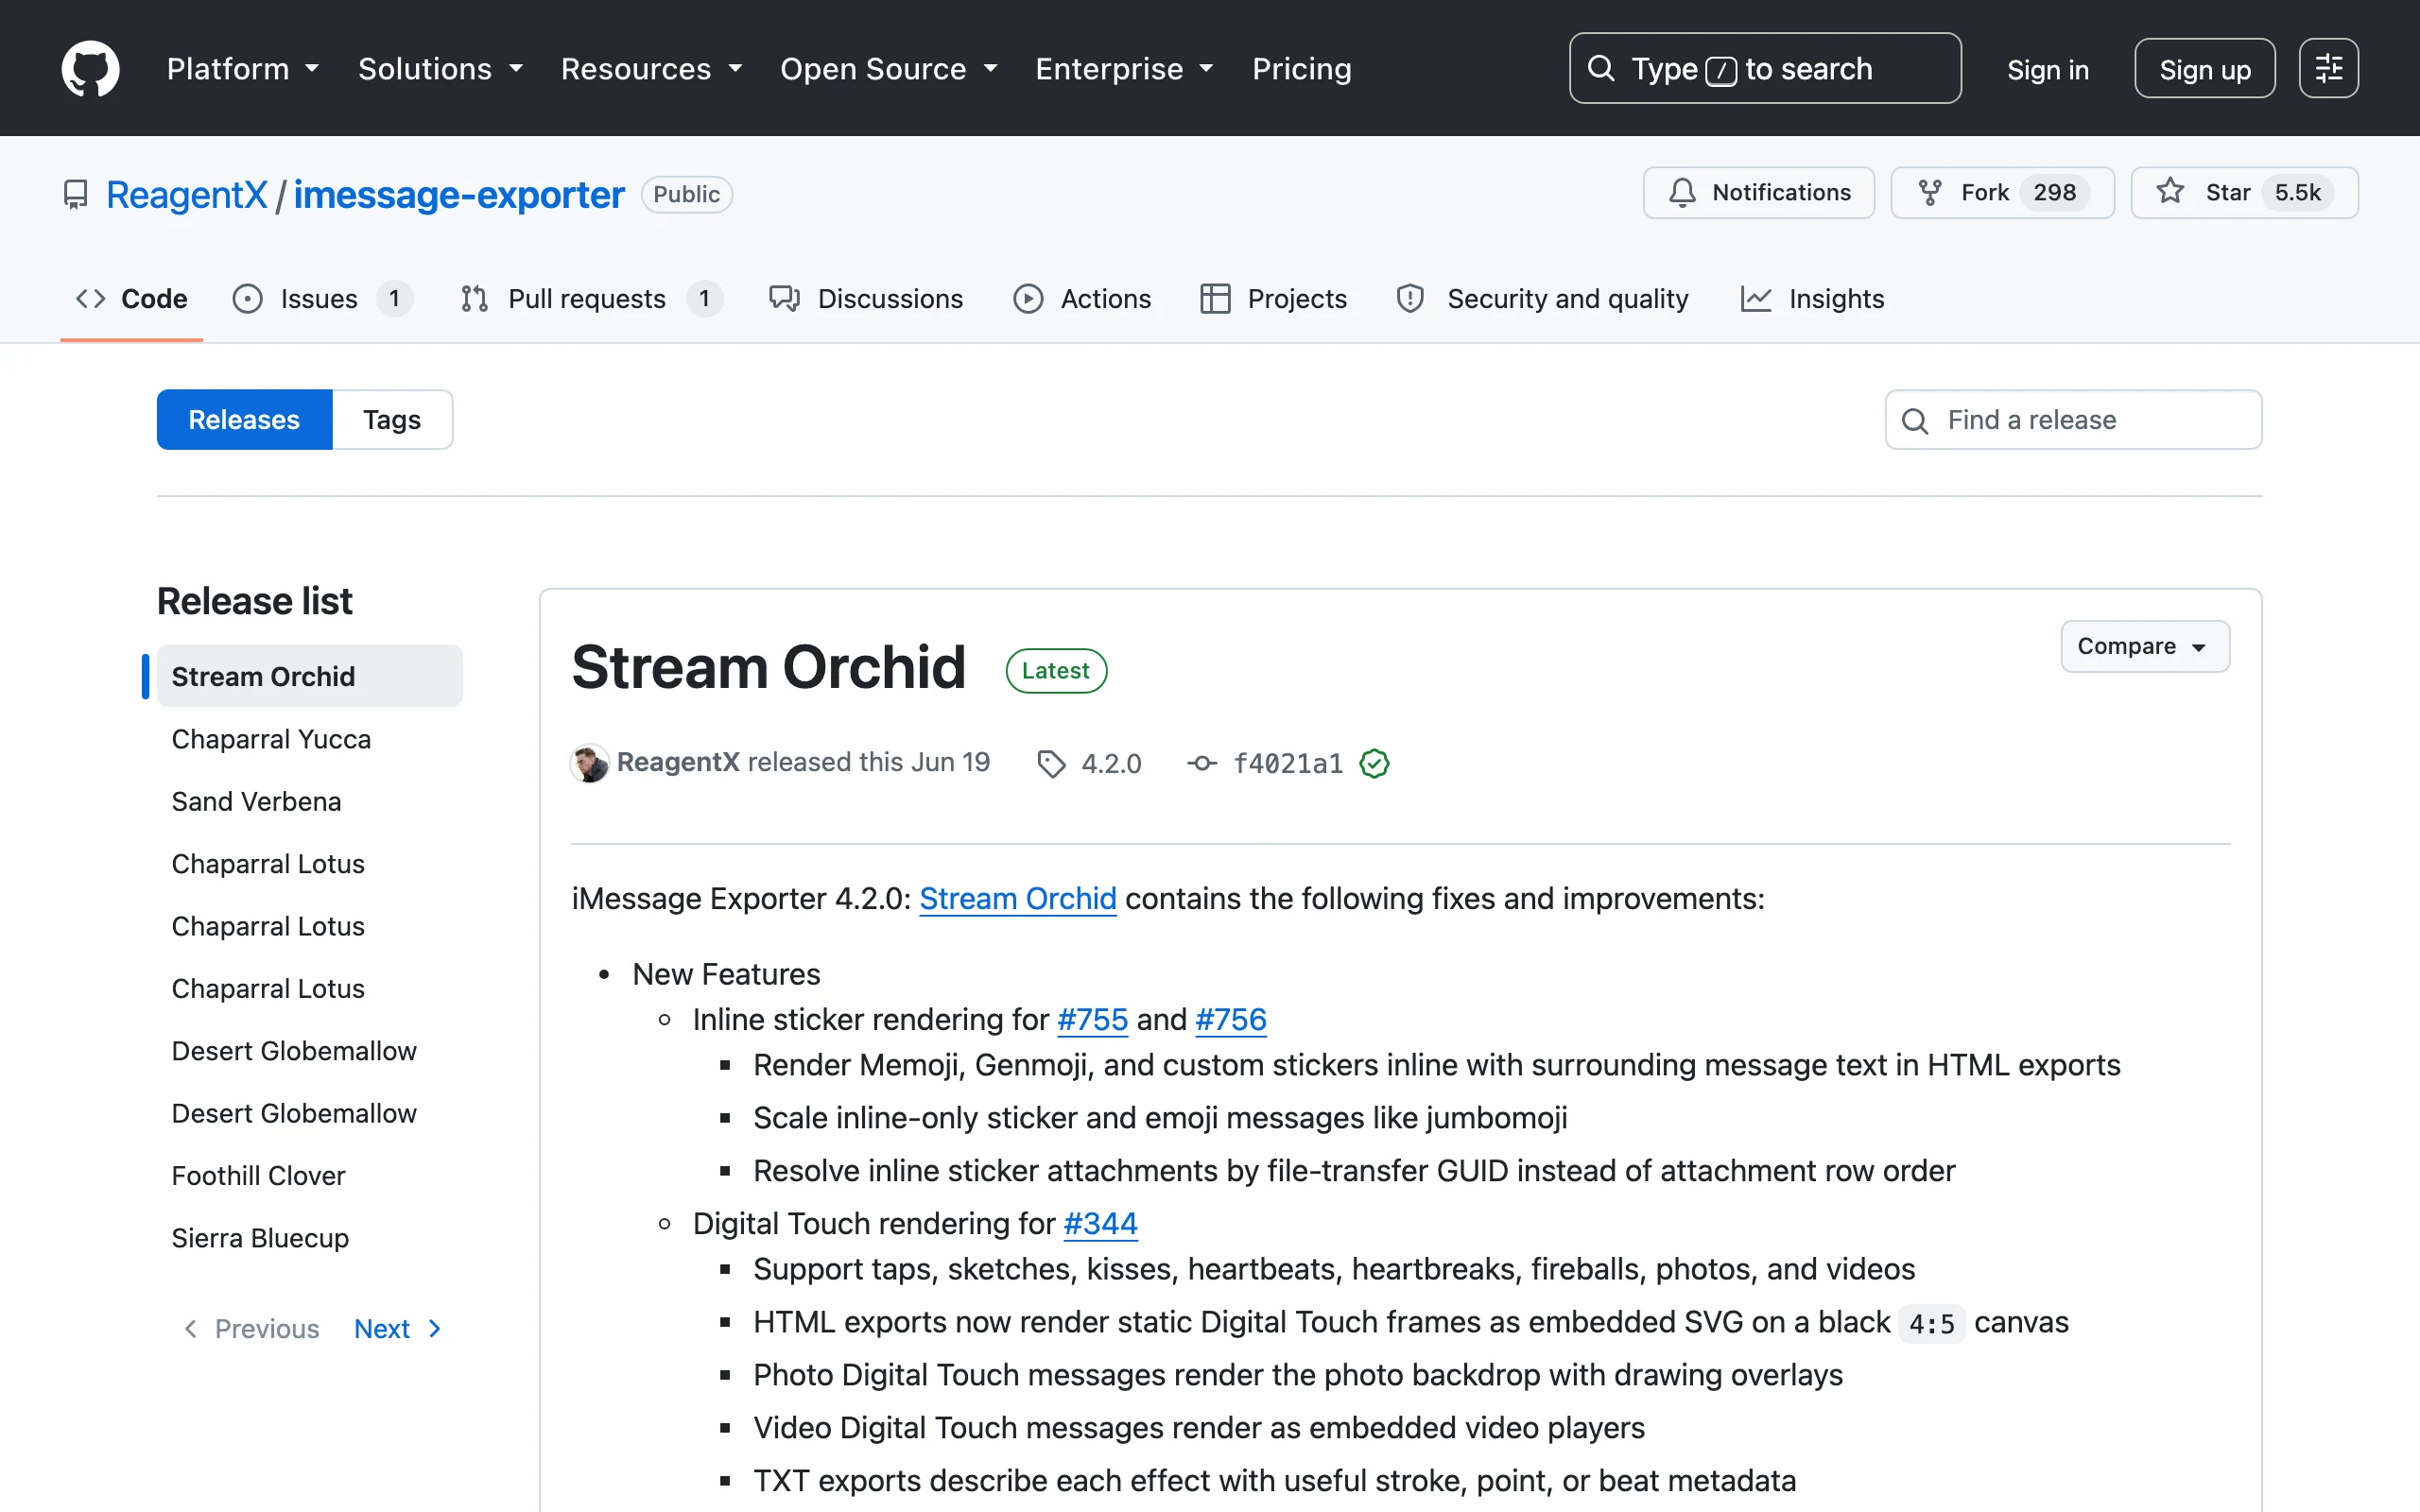
Task: Click the Fork button
Action: (x=2002, y=192)
